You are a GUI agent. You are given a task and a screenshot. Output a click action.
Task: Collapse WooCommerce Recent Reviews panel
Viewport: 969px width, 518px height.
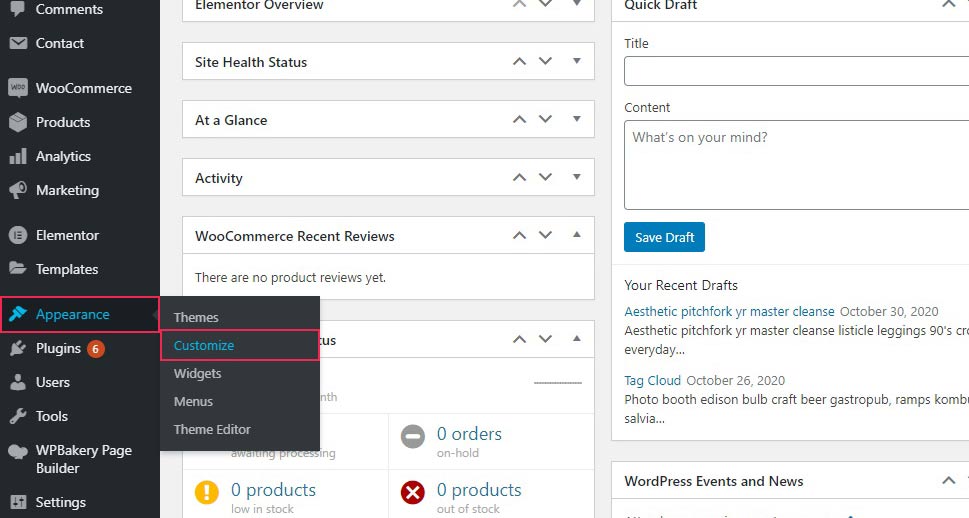577,235
